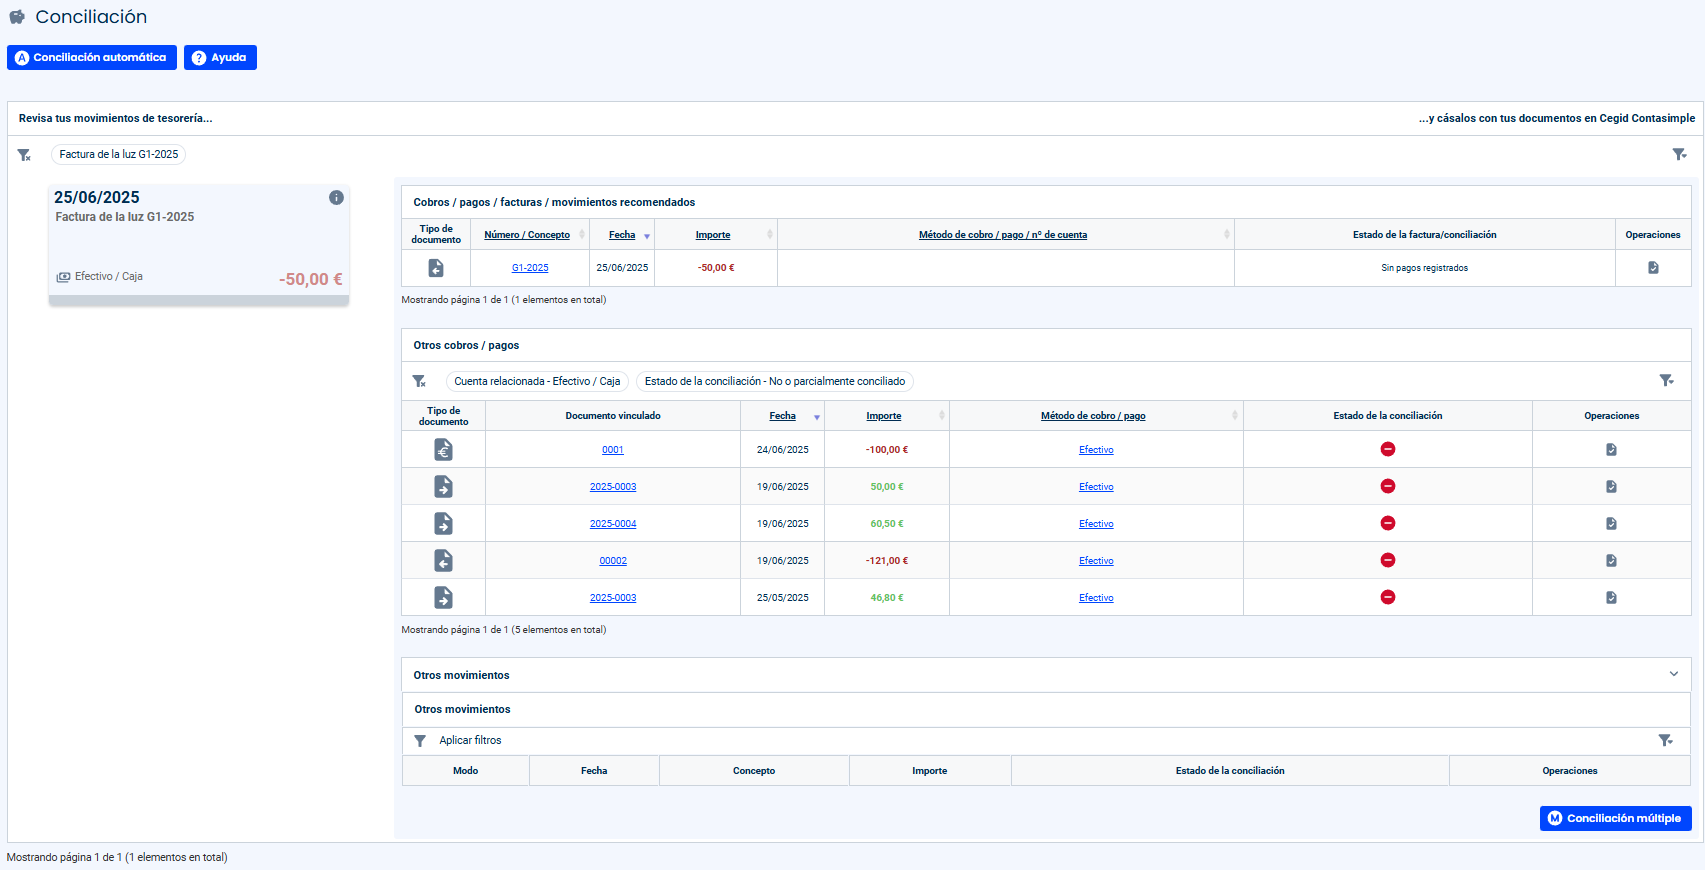The image size is (1705, 870).
Task: Open linked document 2025-0004
Action: pos(613,524)
